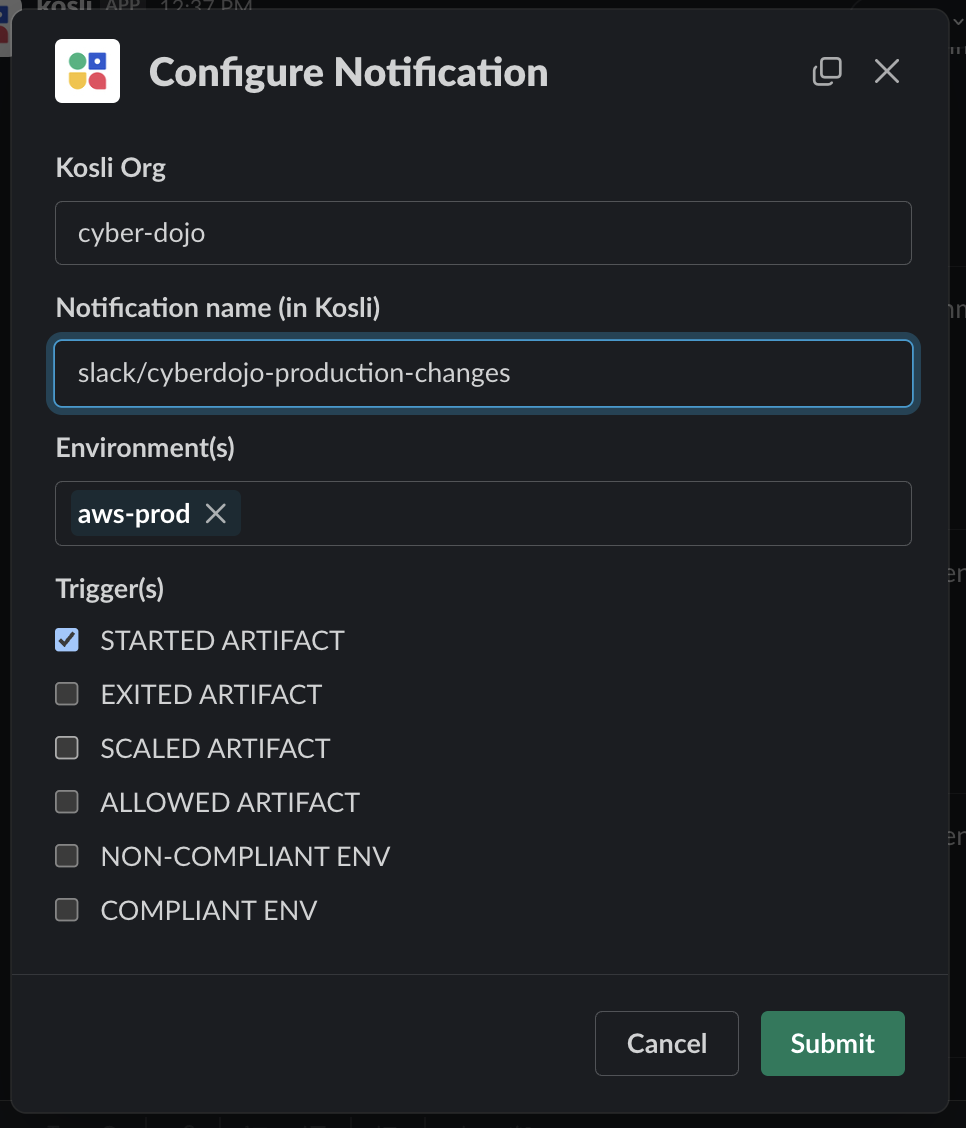The width and height of the screenshot is (966, 1128).
Task: Click the Kosli Org input field
Action: coord(483,233)
